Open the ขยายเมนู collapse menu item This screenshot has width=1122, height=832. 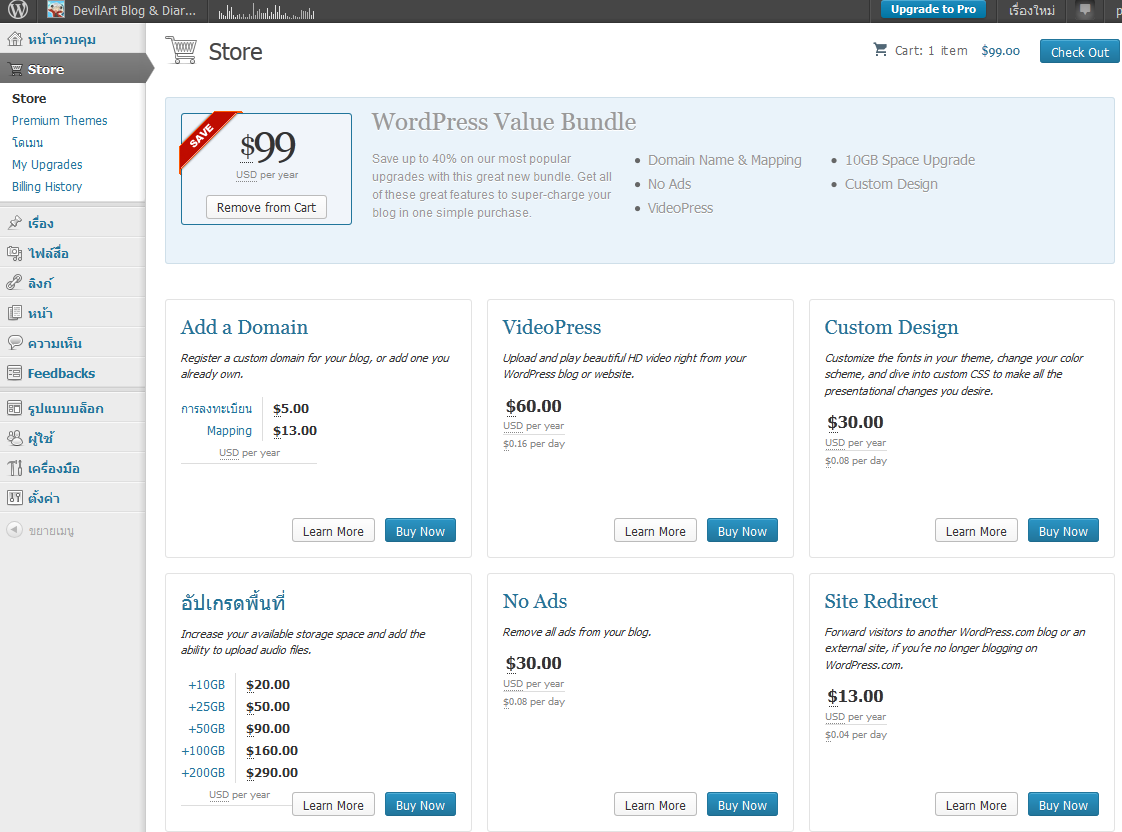click(x=51, y=530)
